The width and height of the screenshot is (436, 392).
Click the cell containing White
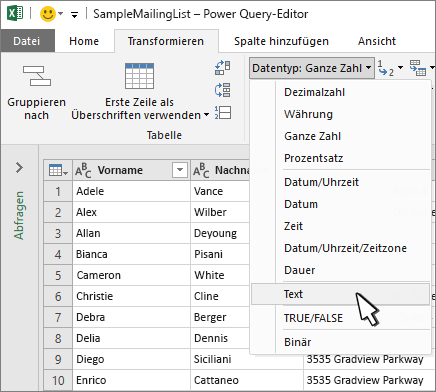(220, 275)
